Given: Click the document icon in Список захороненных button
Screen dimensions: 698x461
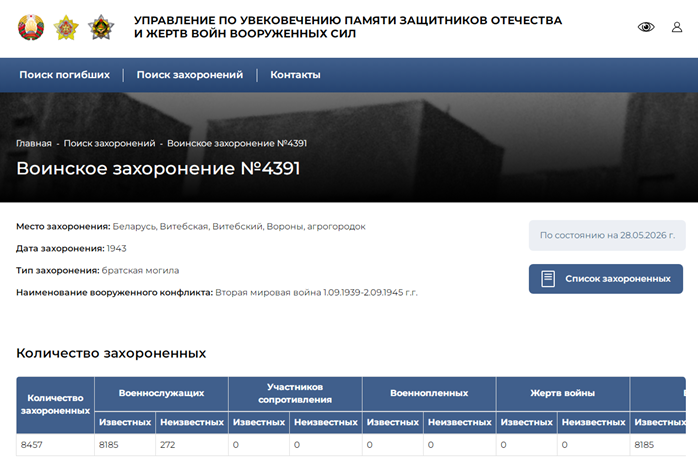Looking at the screenshot, I should pyautogui.click(x=548, y=279).
